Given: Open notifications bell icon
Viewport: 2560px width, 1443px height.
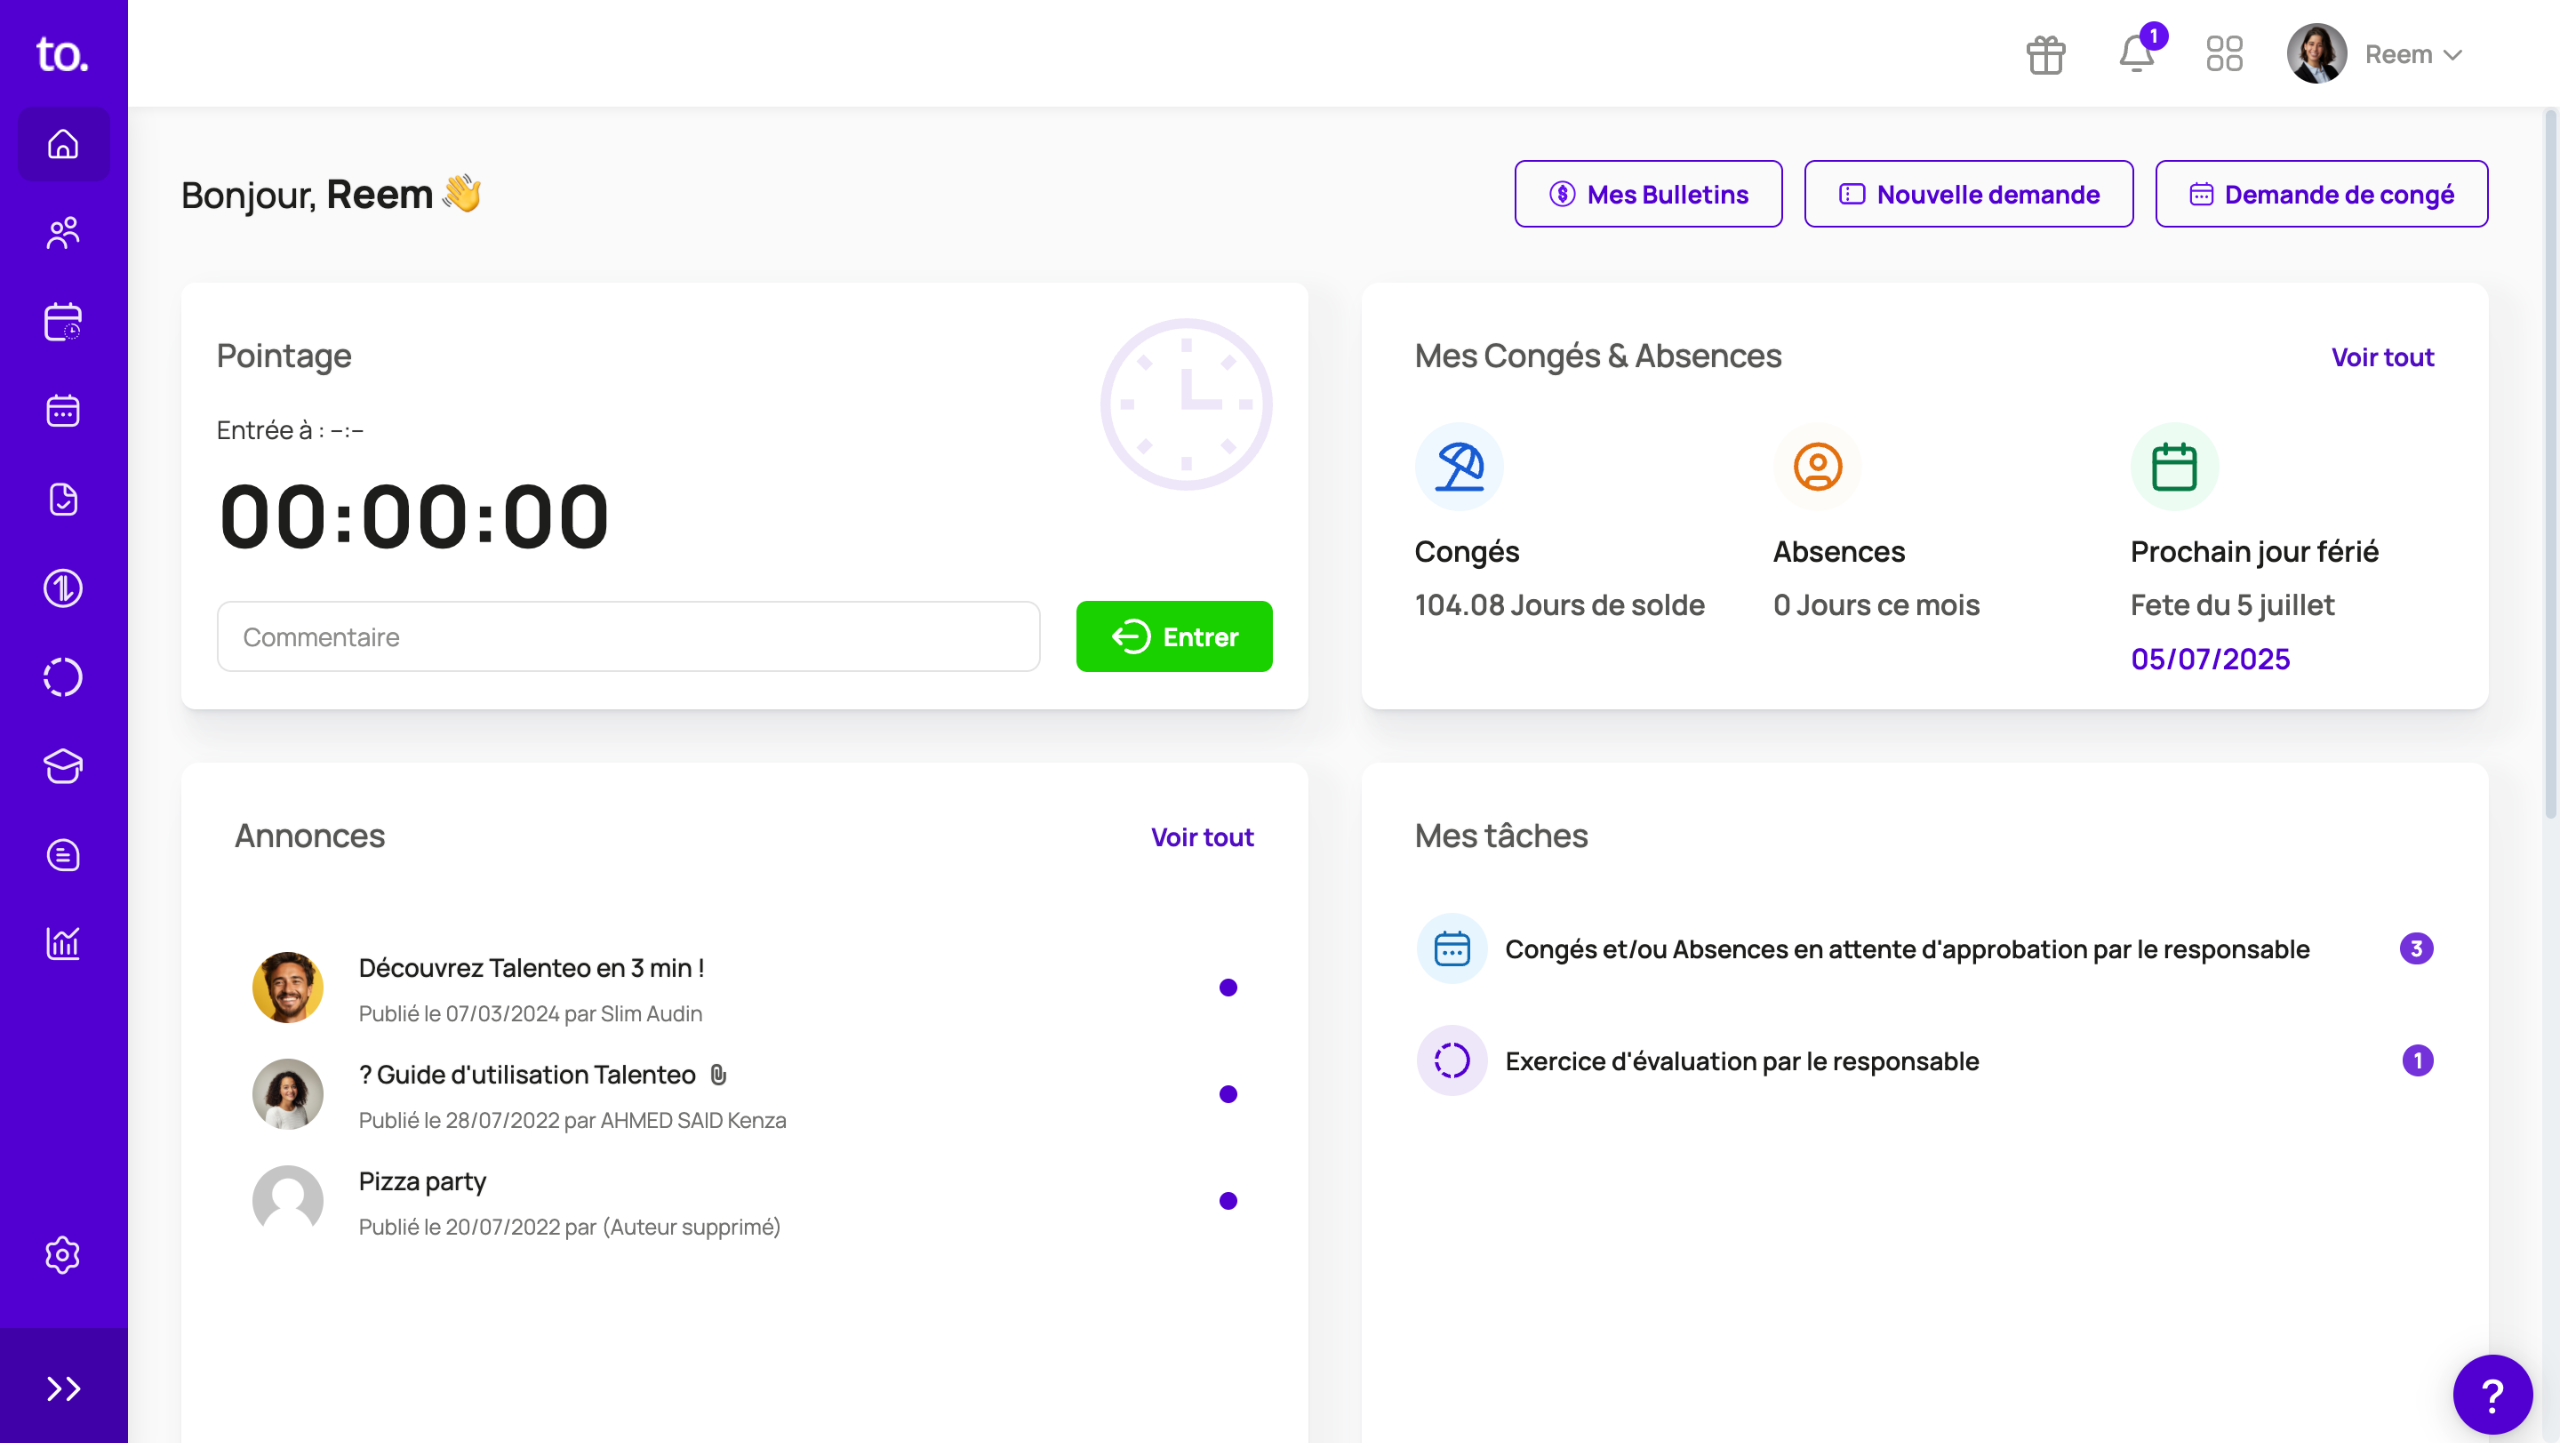Looking at the screenshot, I should pyautogui.click(x=2136, y=54).
